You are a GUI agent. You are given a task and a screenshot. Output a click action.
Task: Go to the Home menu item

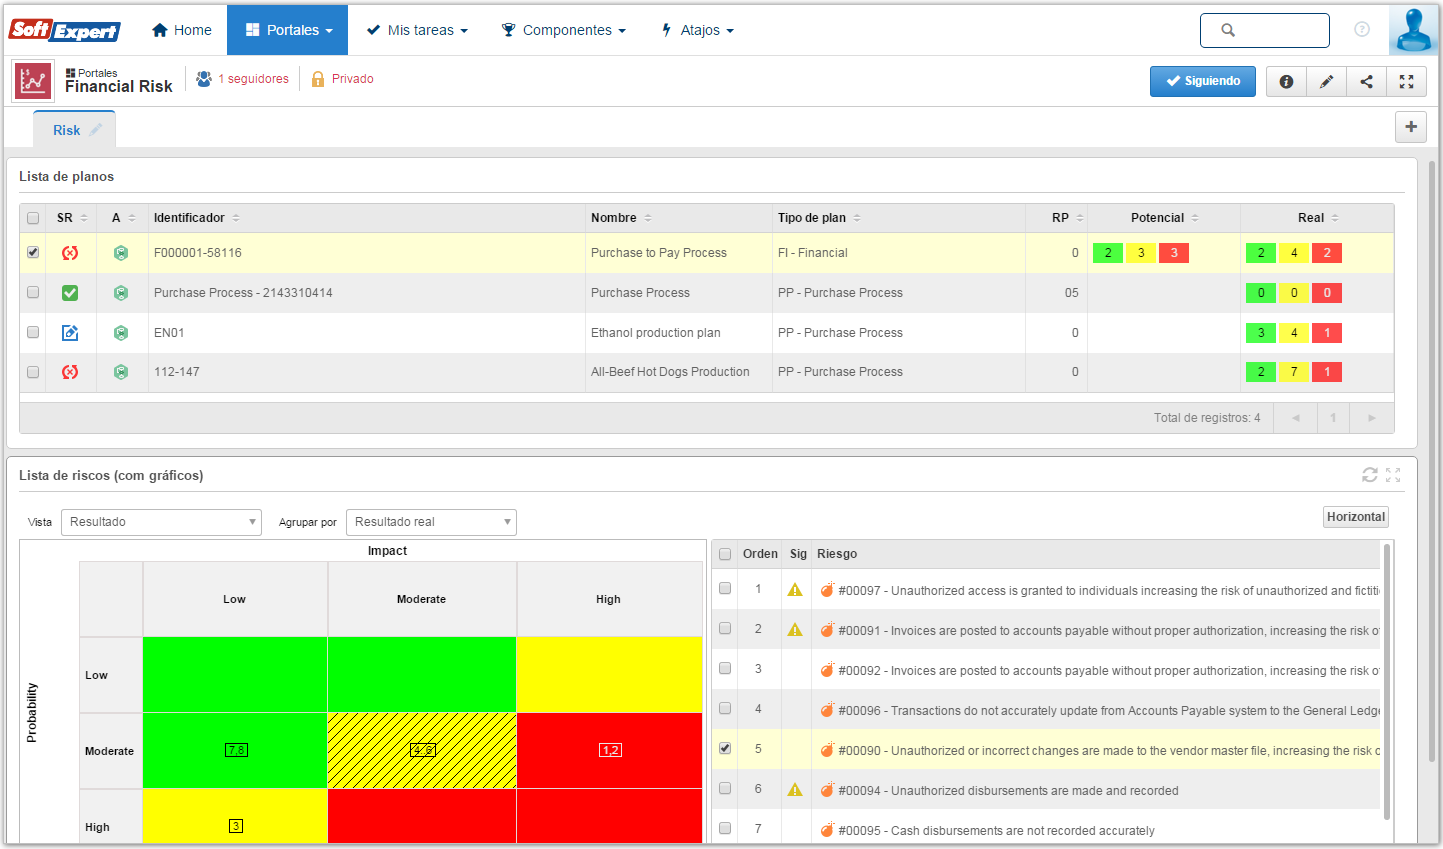182,30
